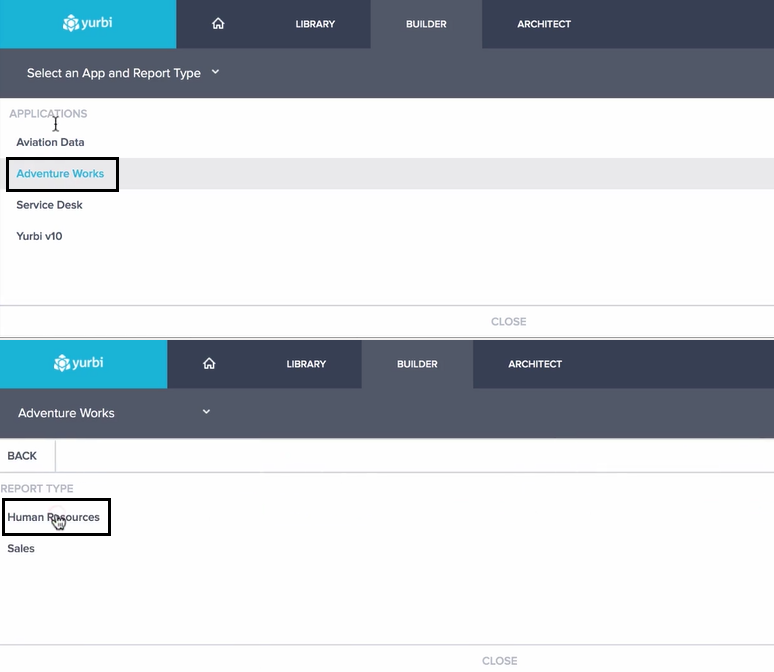Switch to BUILDER tab in bottom panel
Viewport: 774px width, 672px height.
(417, 364)
